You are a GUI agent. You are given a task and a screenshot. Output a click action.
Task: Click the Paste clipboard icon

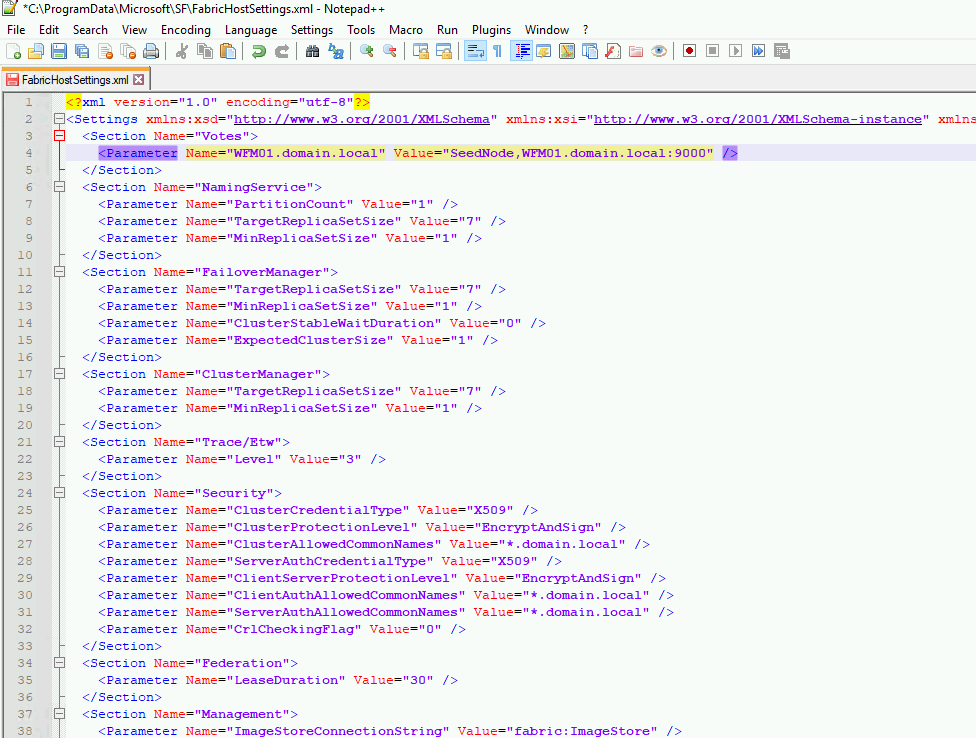pyautogui.click(x=228, y=51)
